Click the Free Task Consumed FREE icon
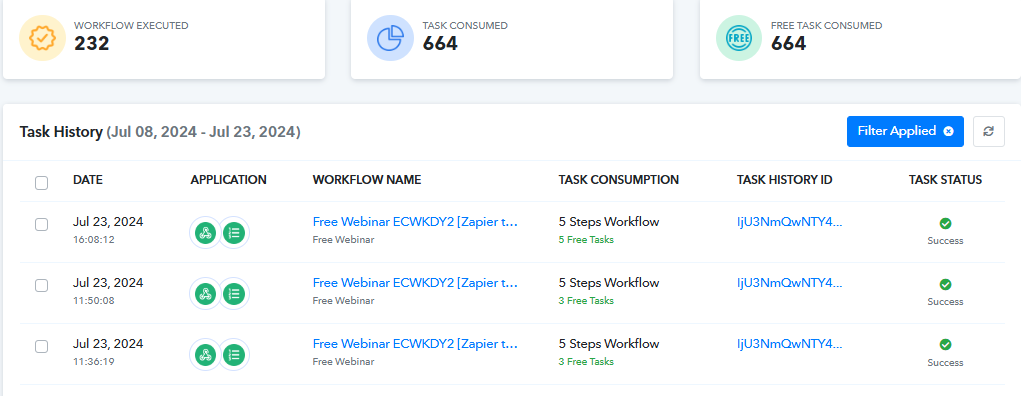Screen dimensions: 1021x396 [x=739, y=38]
